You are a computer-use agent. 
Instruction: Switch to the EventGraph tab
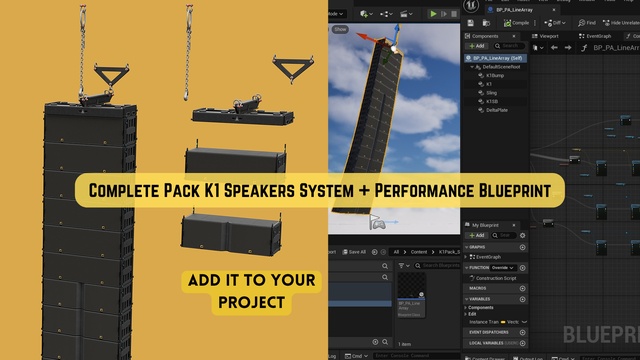(x=595, y=36)
